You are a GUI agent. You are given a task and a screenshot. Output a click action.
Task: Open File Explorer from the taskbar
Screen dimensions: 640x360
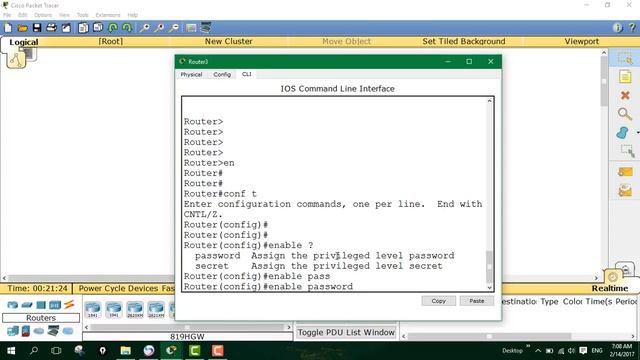(x=125, y=351)
